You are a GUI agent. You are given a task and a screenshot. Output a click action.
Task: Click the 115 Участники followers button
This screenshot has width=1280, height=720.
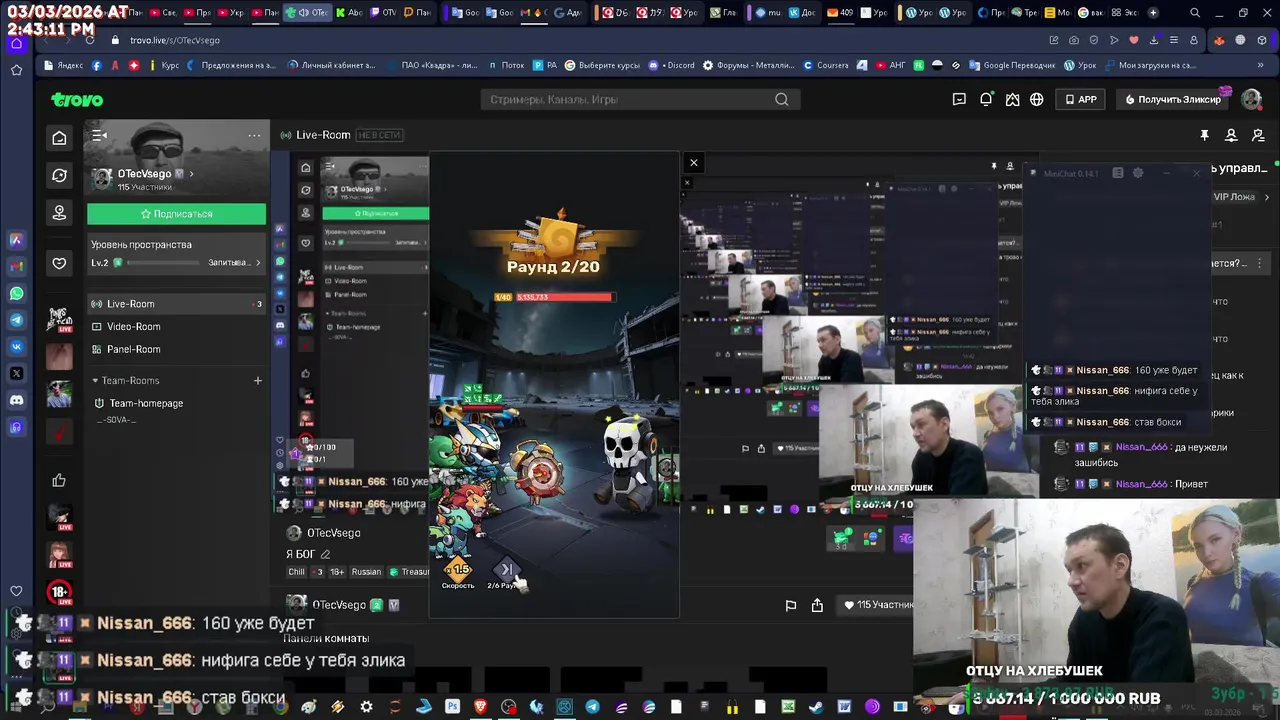pos(878,605)
